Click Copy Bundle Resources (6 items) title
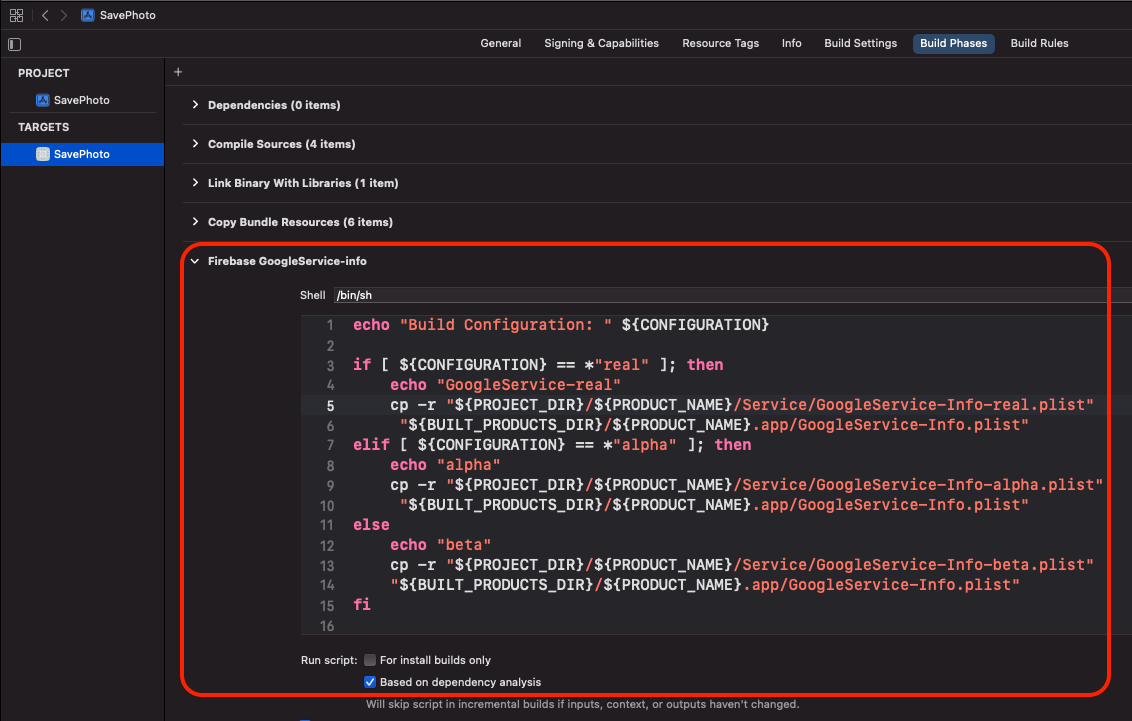Viewport: 1132px width, 721px height. 300,222
